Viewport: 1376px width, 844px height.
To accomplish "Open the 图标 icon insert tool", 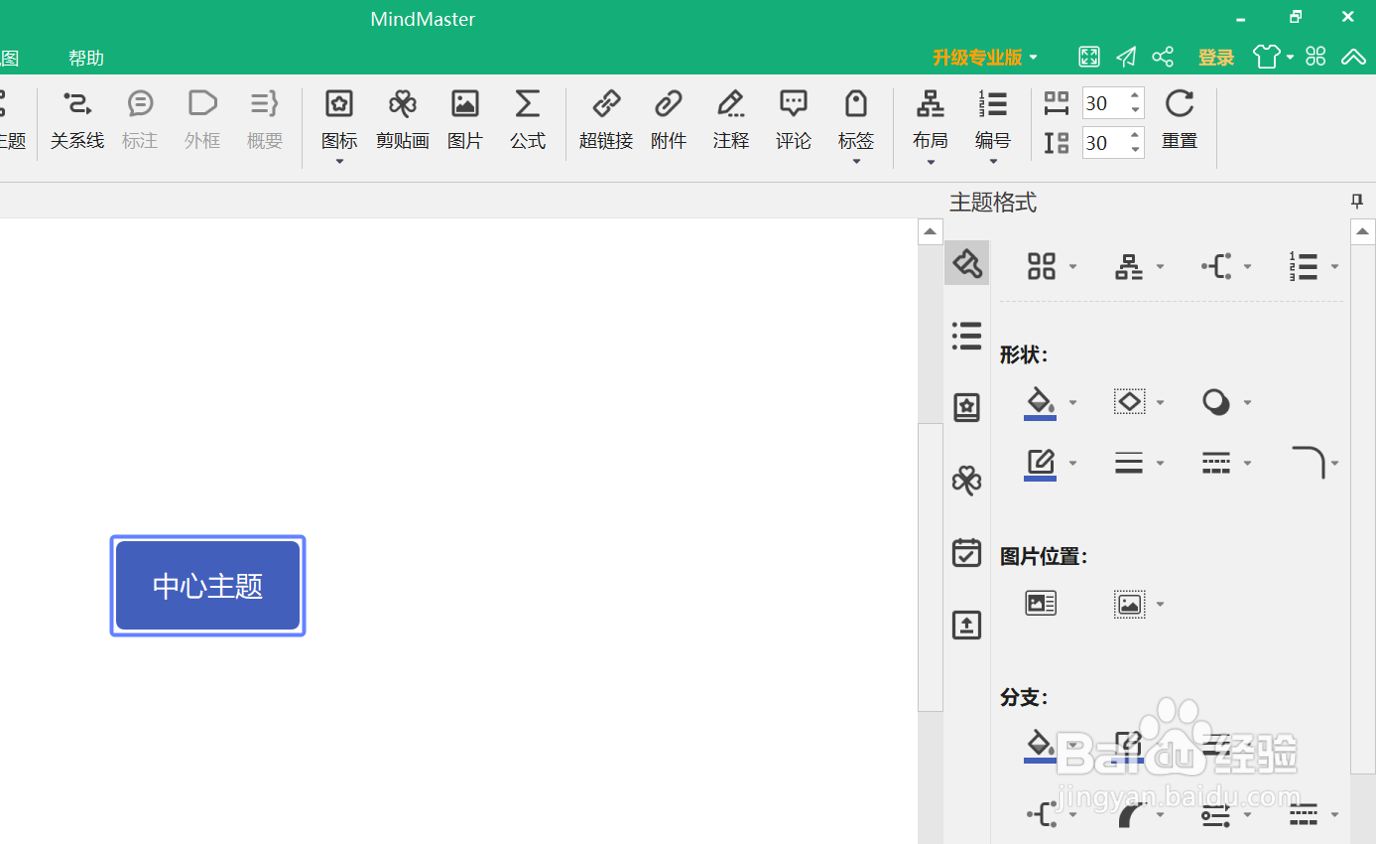I will click(339, 120).
